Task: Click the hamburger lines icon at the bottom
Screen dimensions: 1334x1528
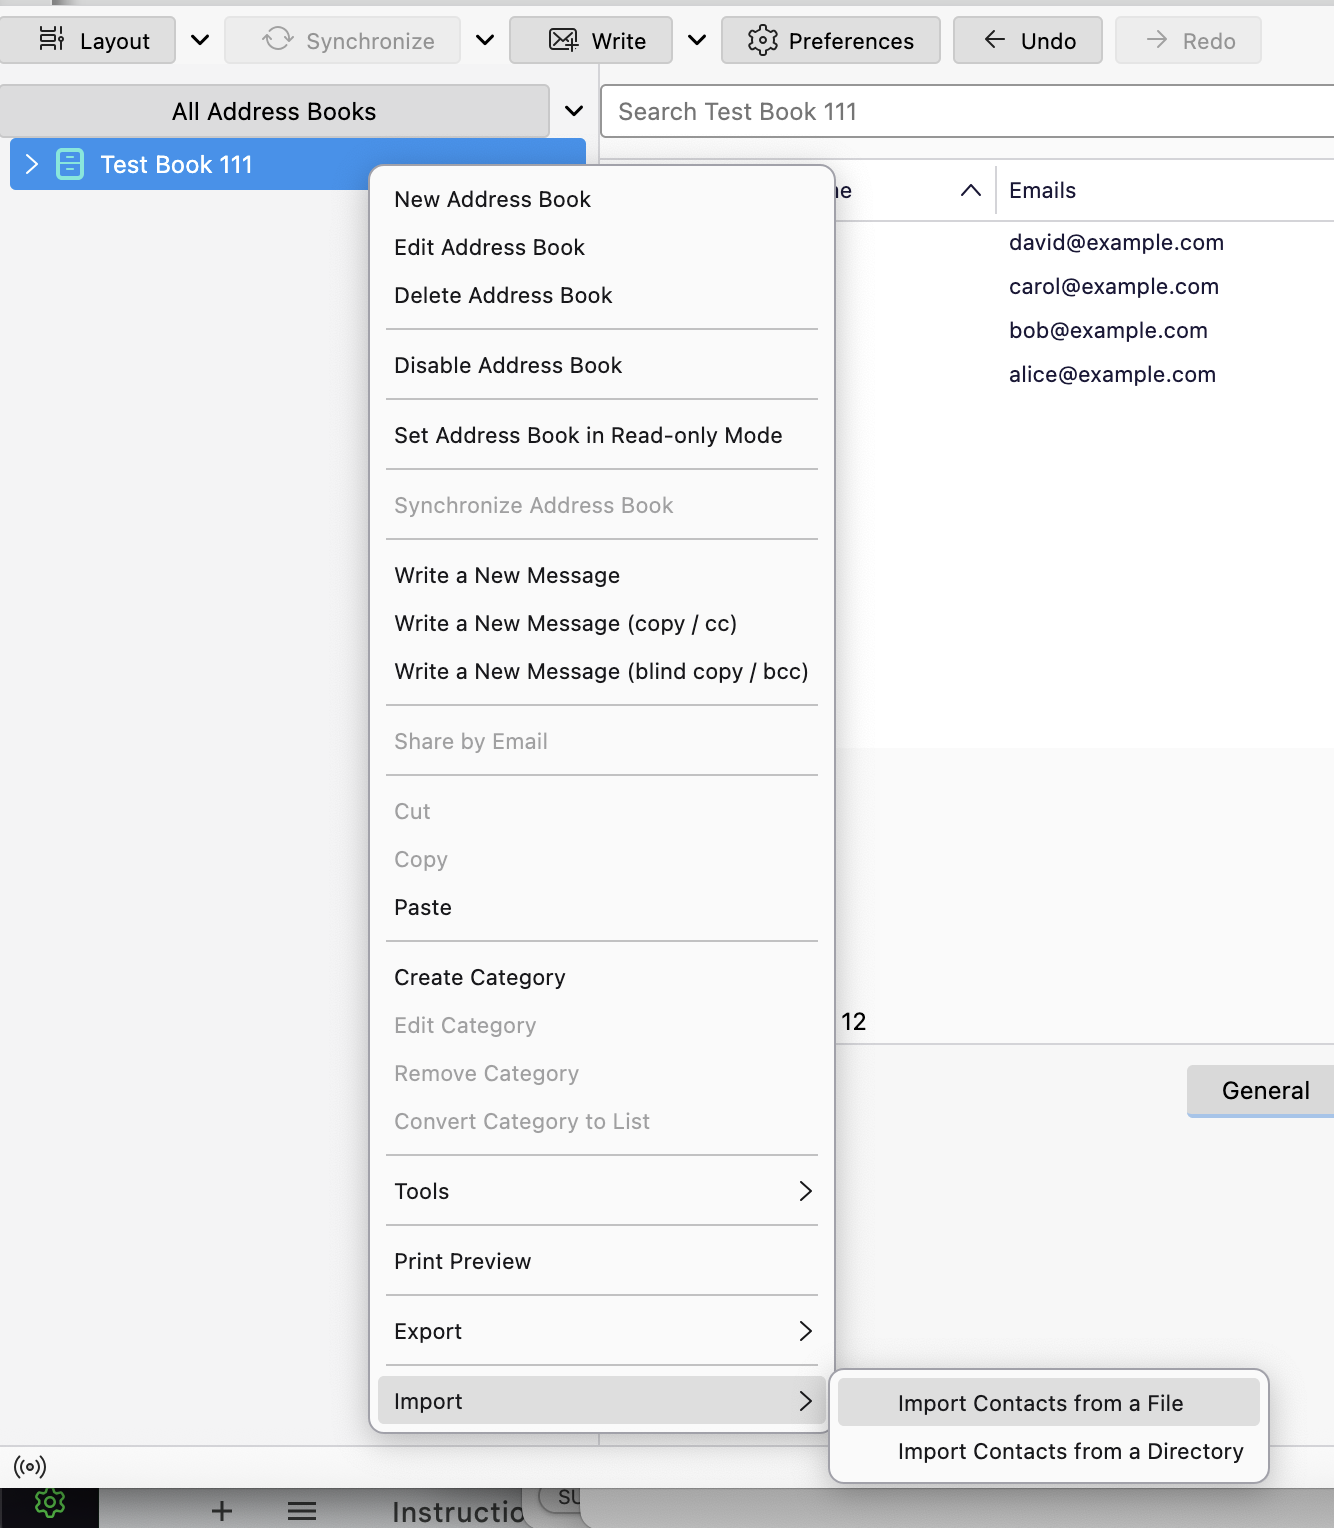Action: point(302,1511)
